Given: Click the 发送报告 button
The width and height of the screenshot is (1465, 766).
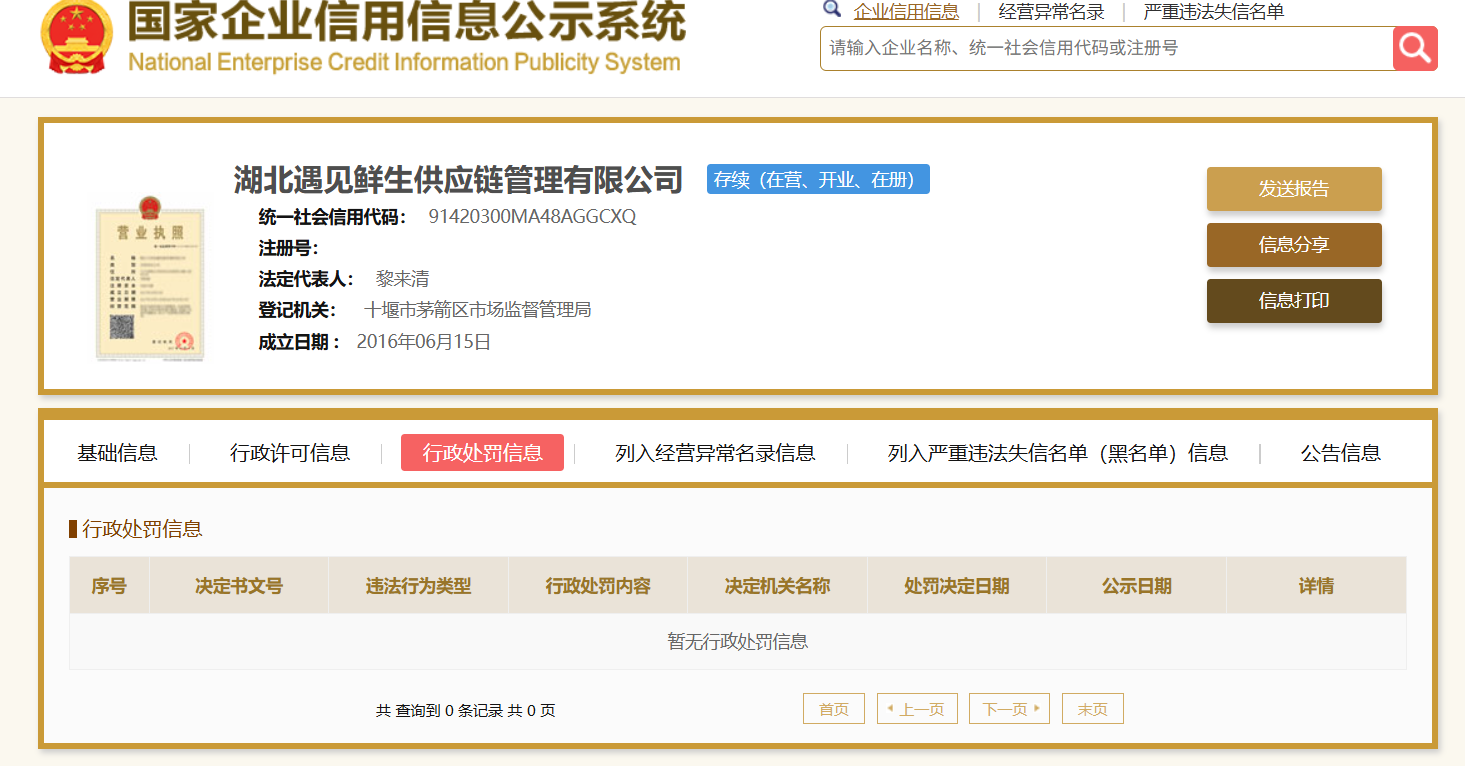Looking at the screenshot, I should pos(1294,189).
